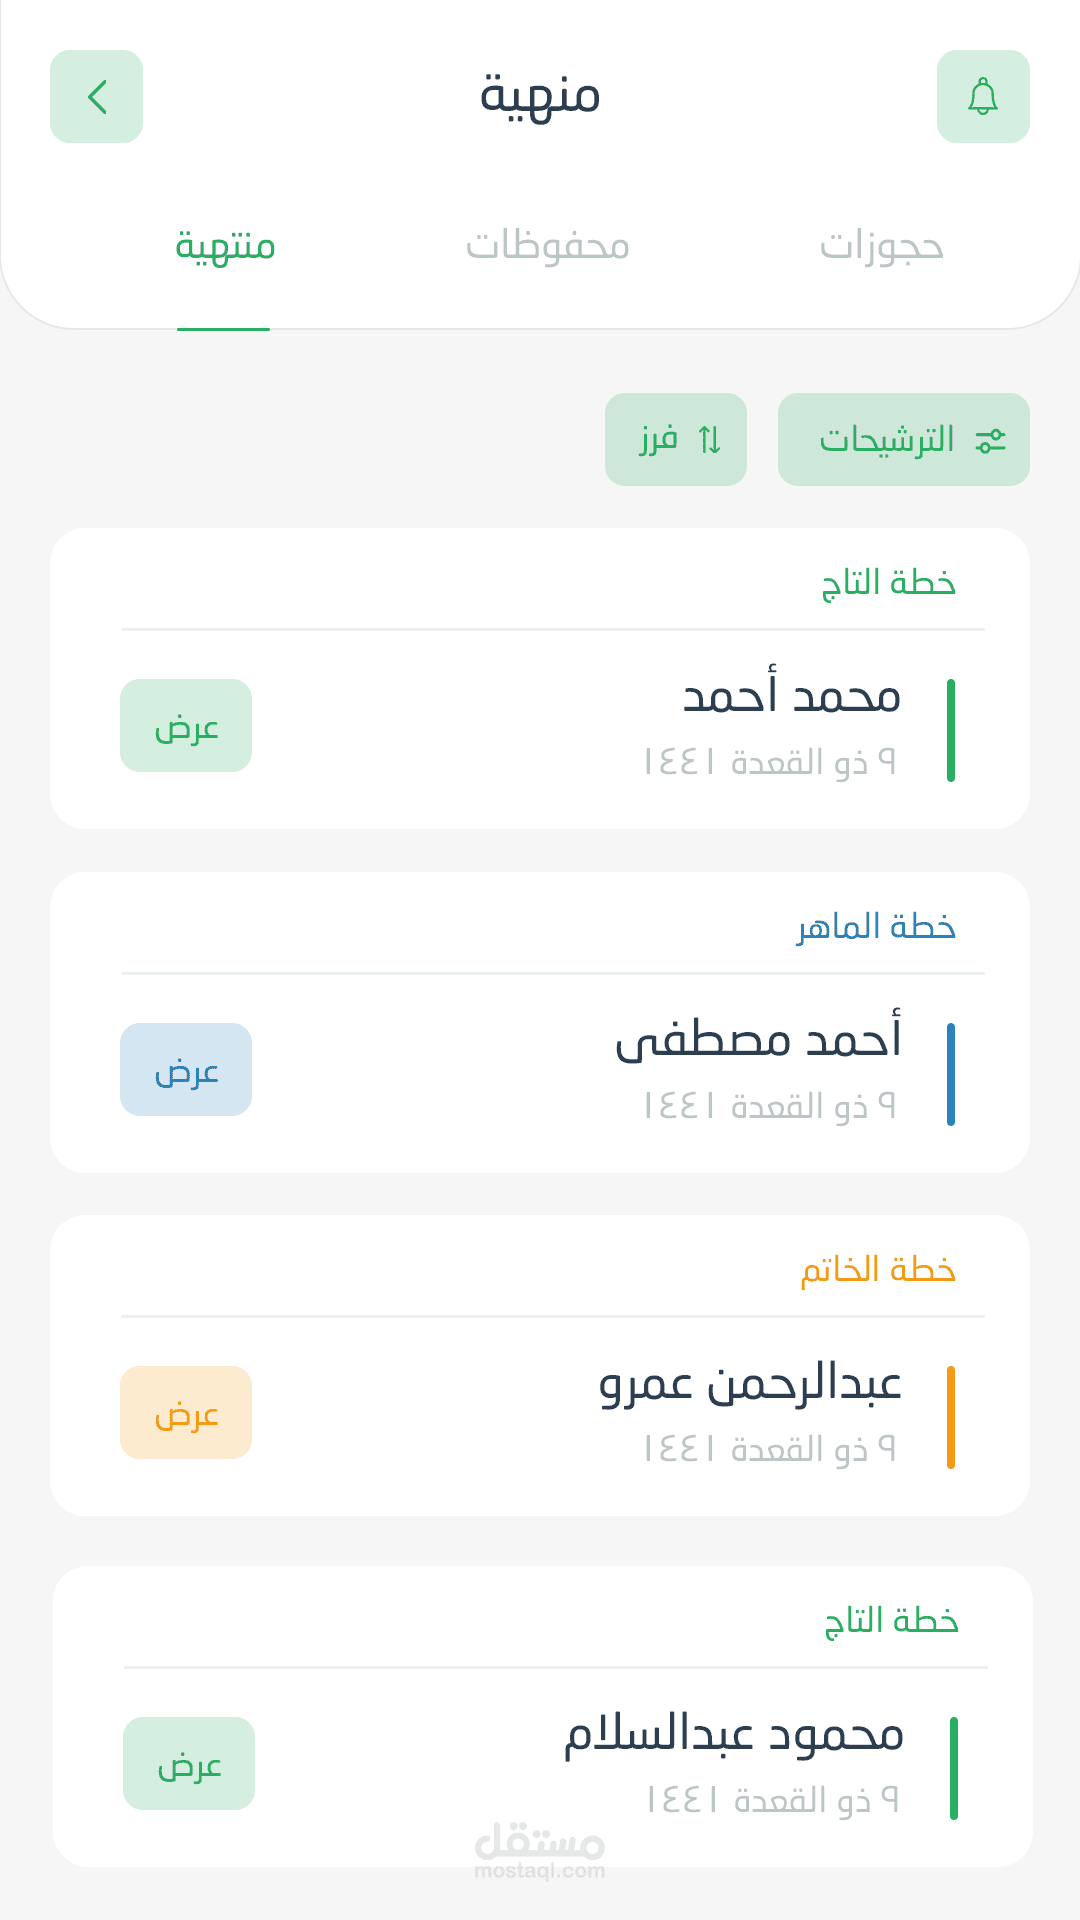Click orange عرض button for عبدالرحمن عمرو
Viewport: 1080px width, 1920px height.
click(x=186, y=1412)
